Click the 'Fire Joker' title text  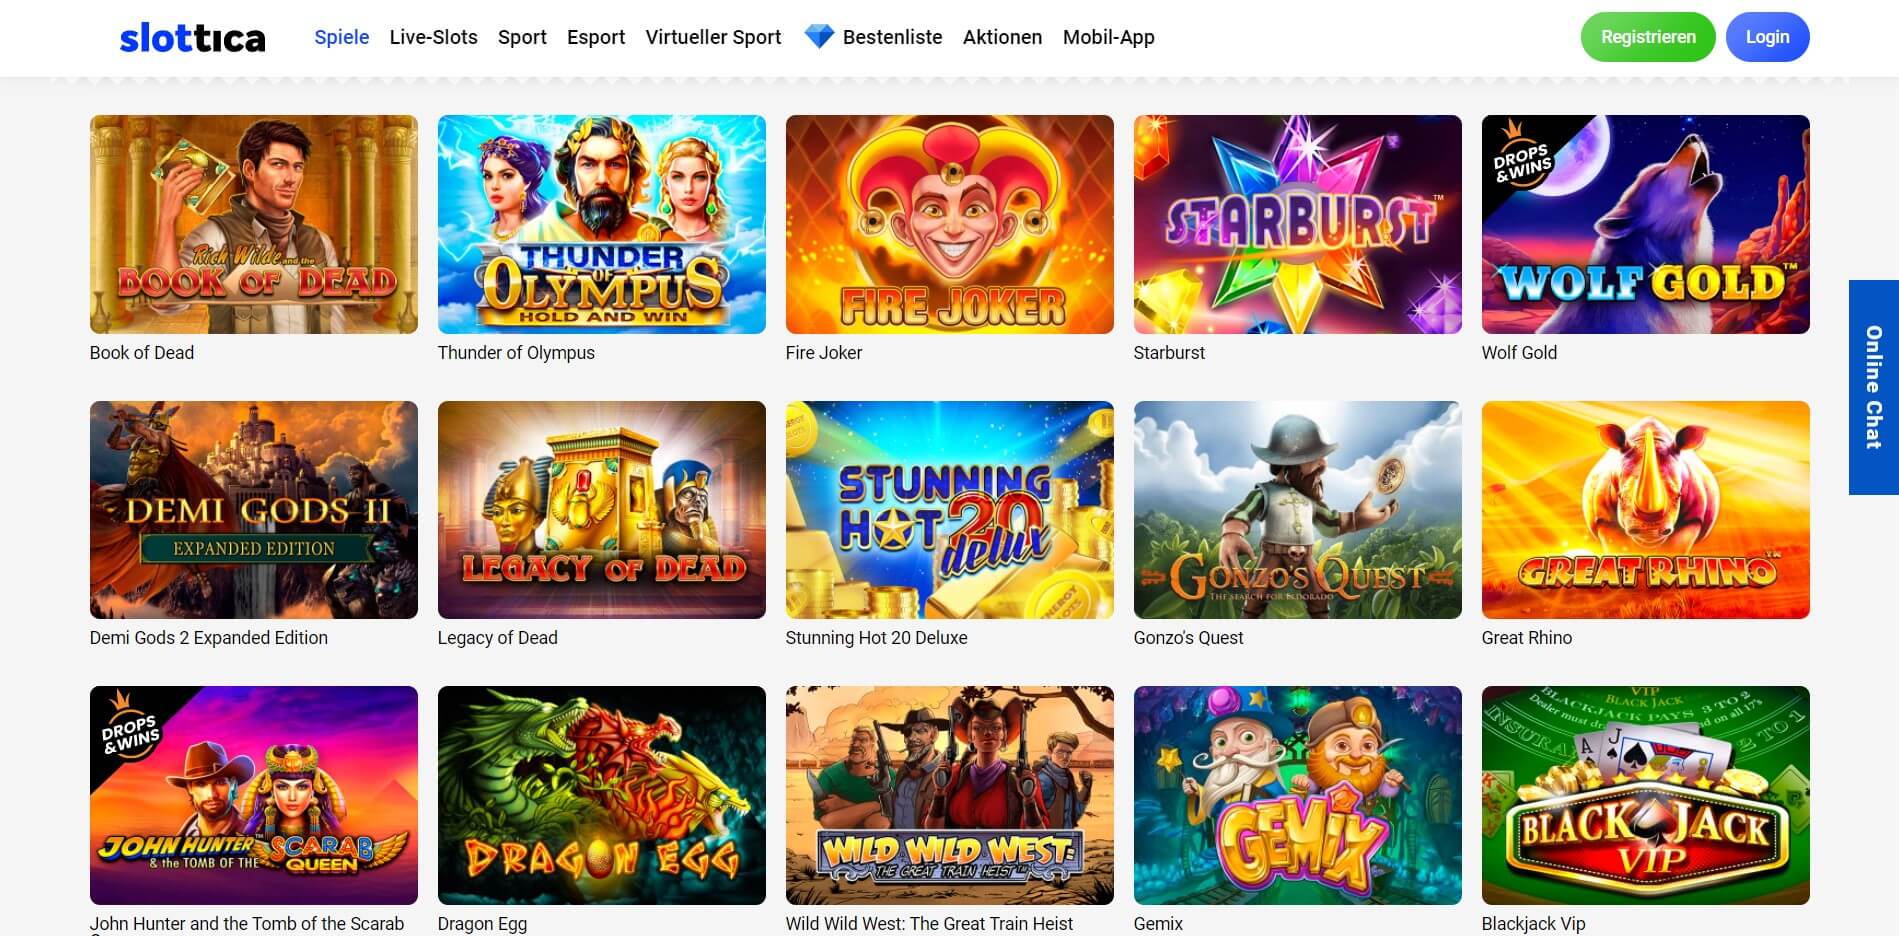(824, 353)
